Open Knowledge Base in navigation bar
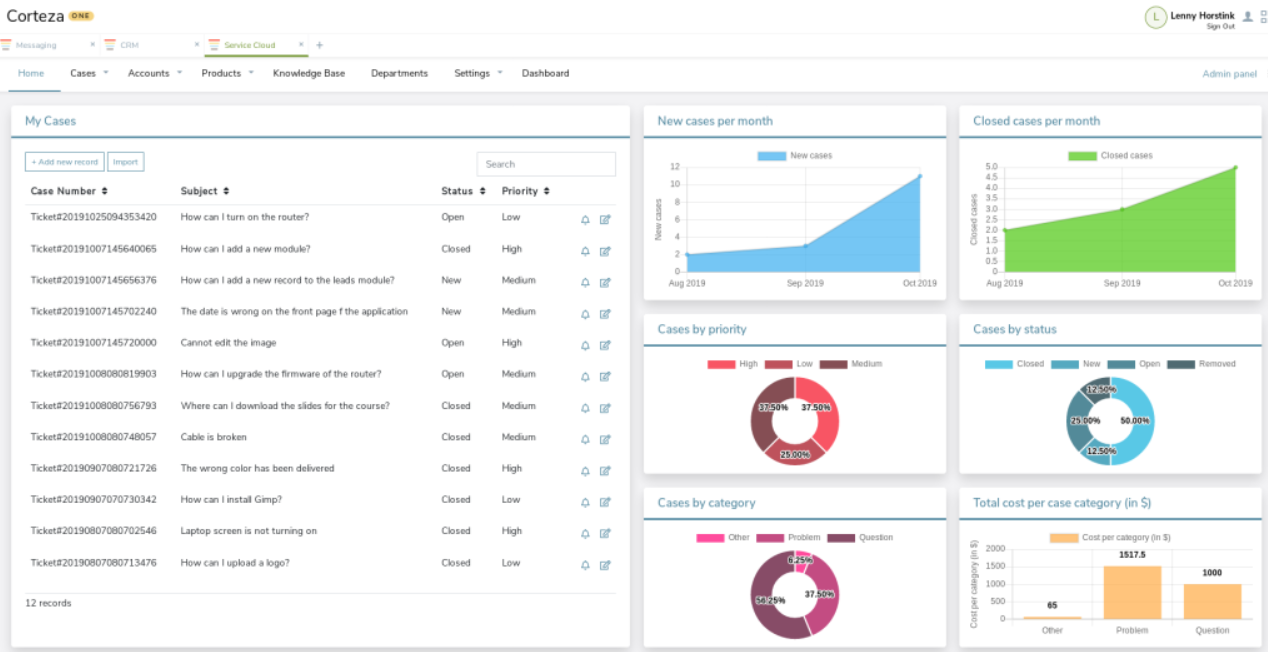 tap(309, 73)
